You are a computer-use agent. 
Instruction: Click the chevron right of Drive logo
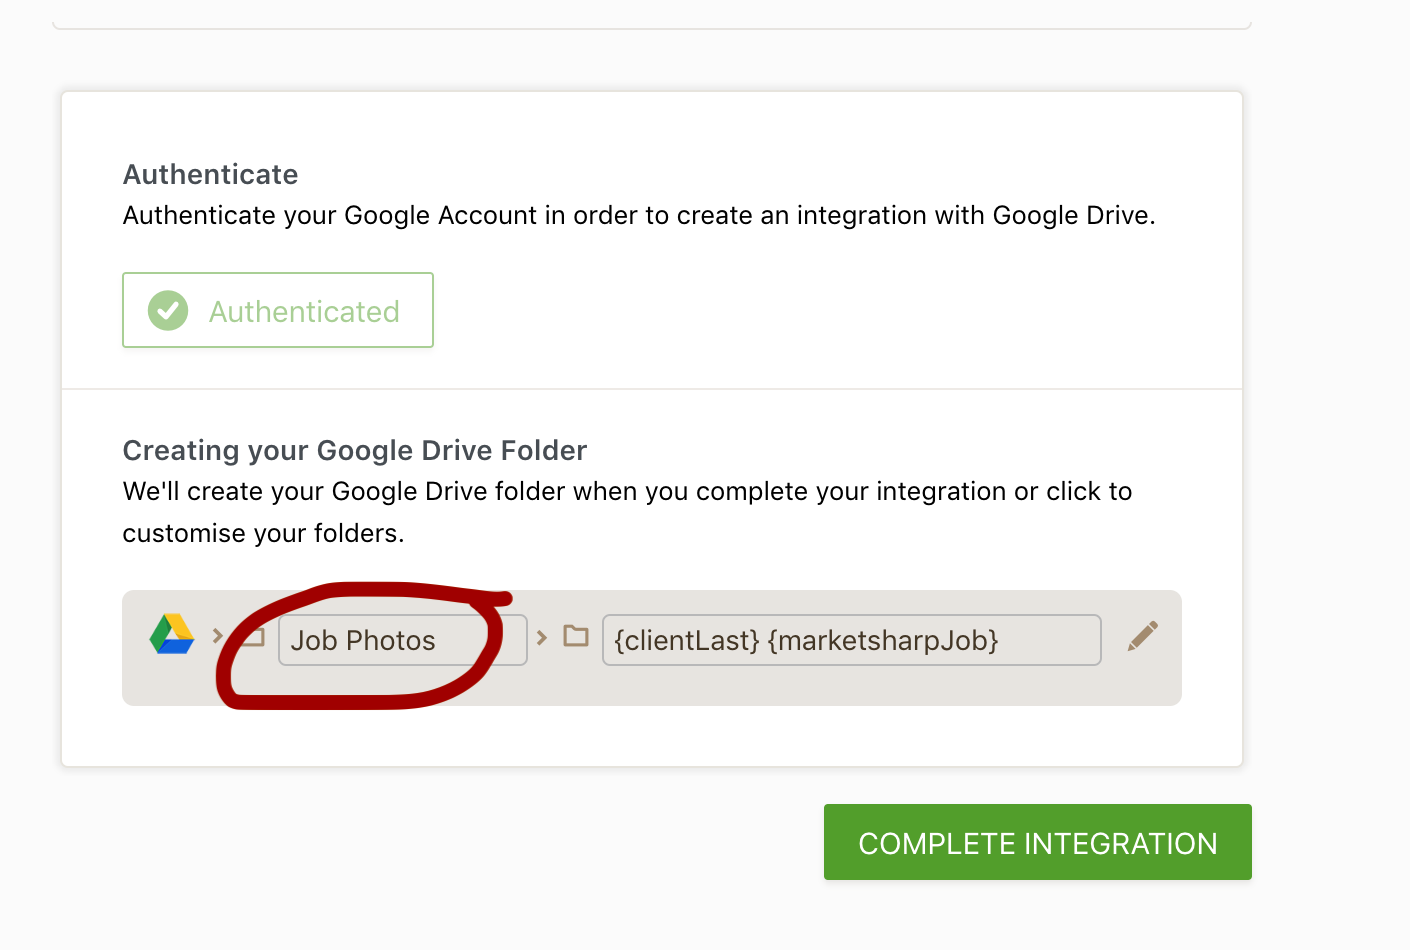click(217, 635)
